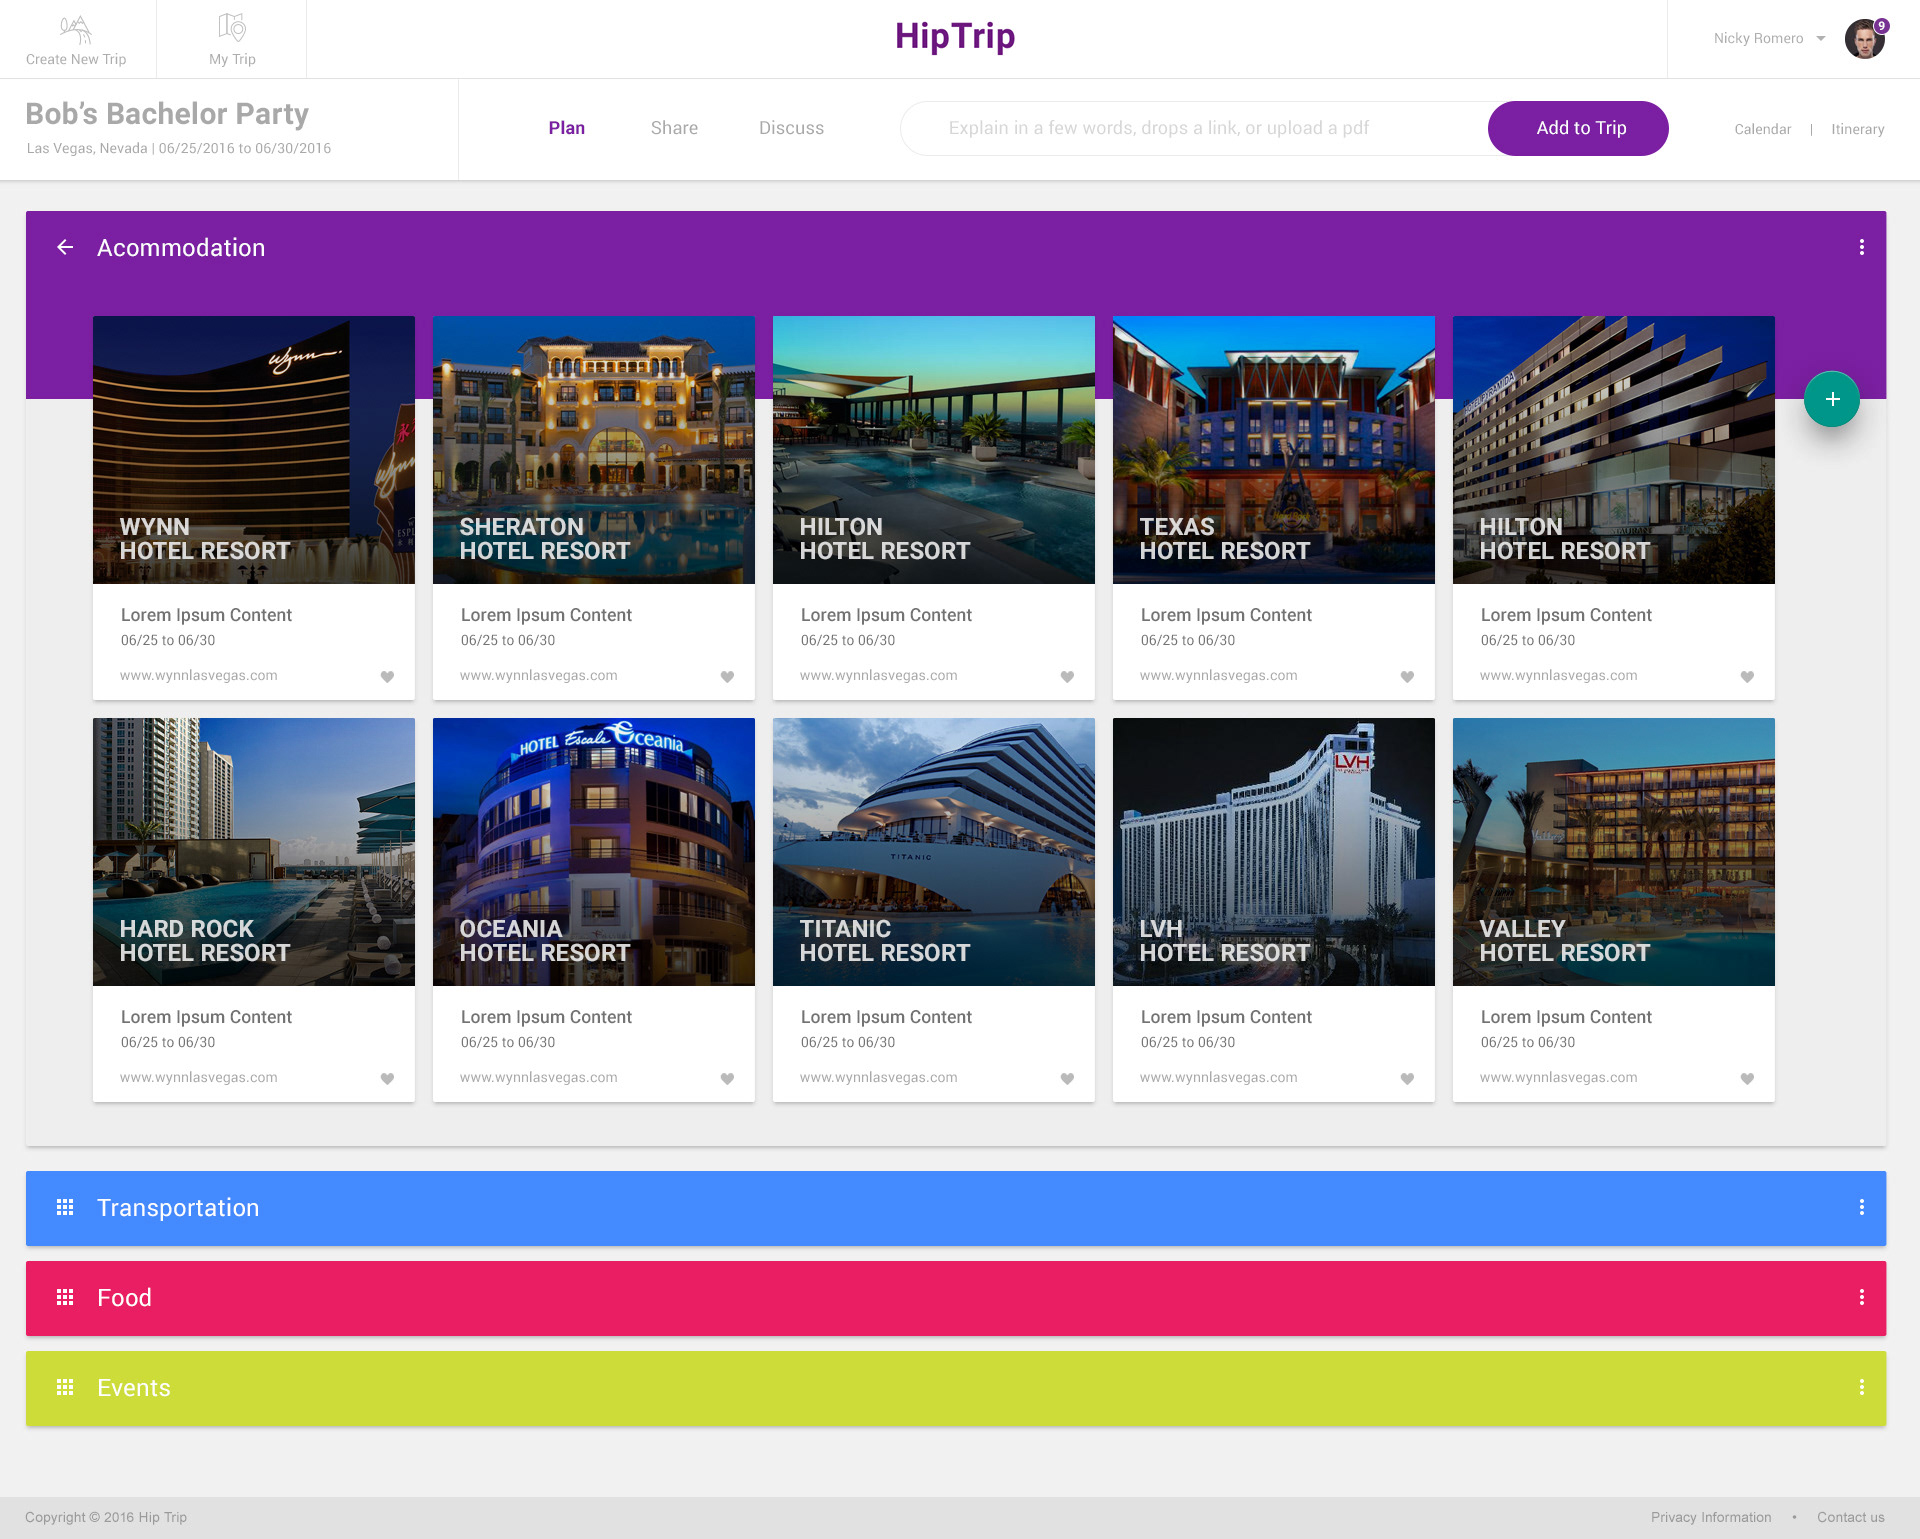Open Acommodation three-dot options menu
The image size is (1920, 1539).
1861,247
